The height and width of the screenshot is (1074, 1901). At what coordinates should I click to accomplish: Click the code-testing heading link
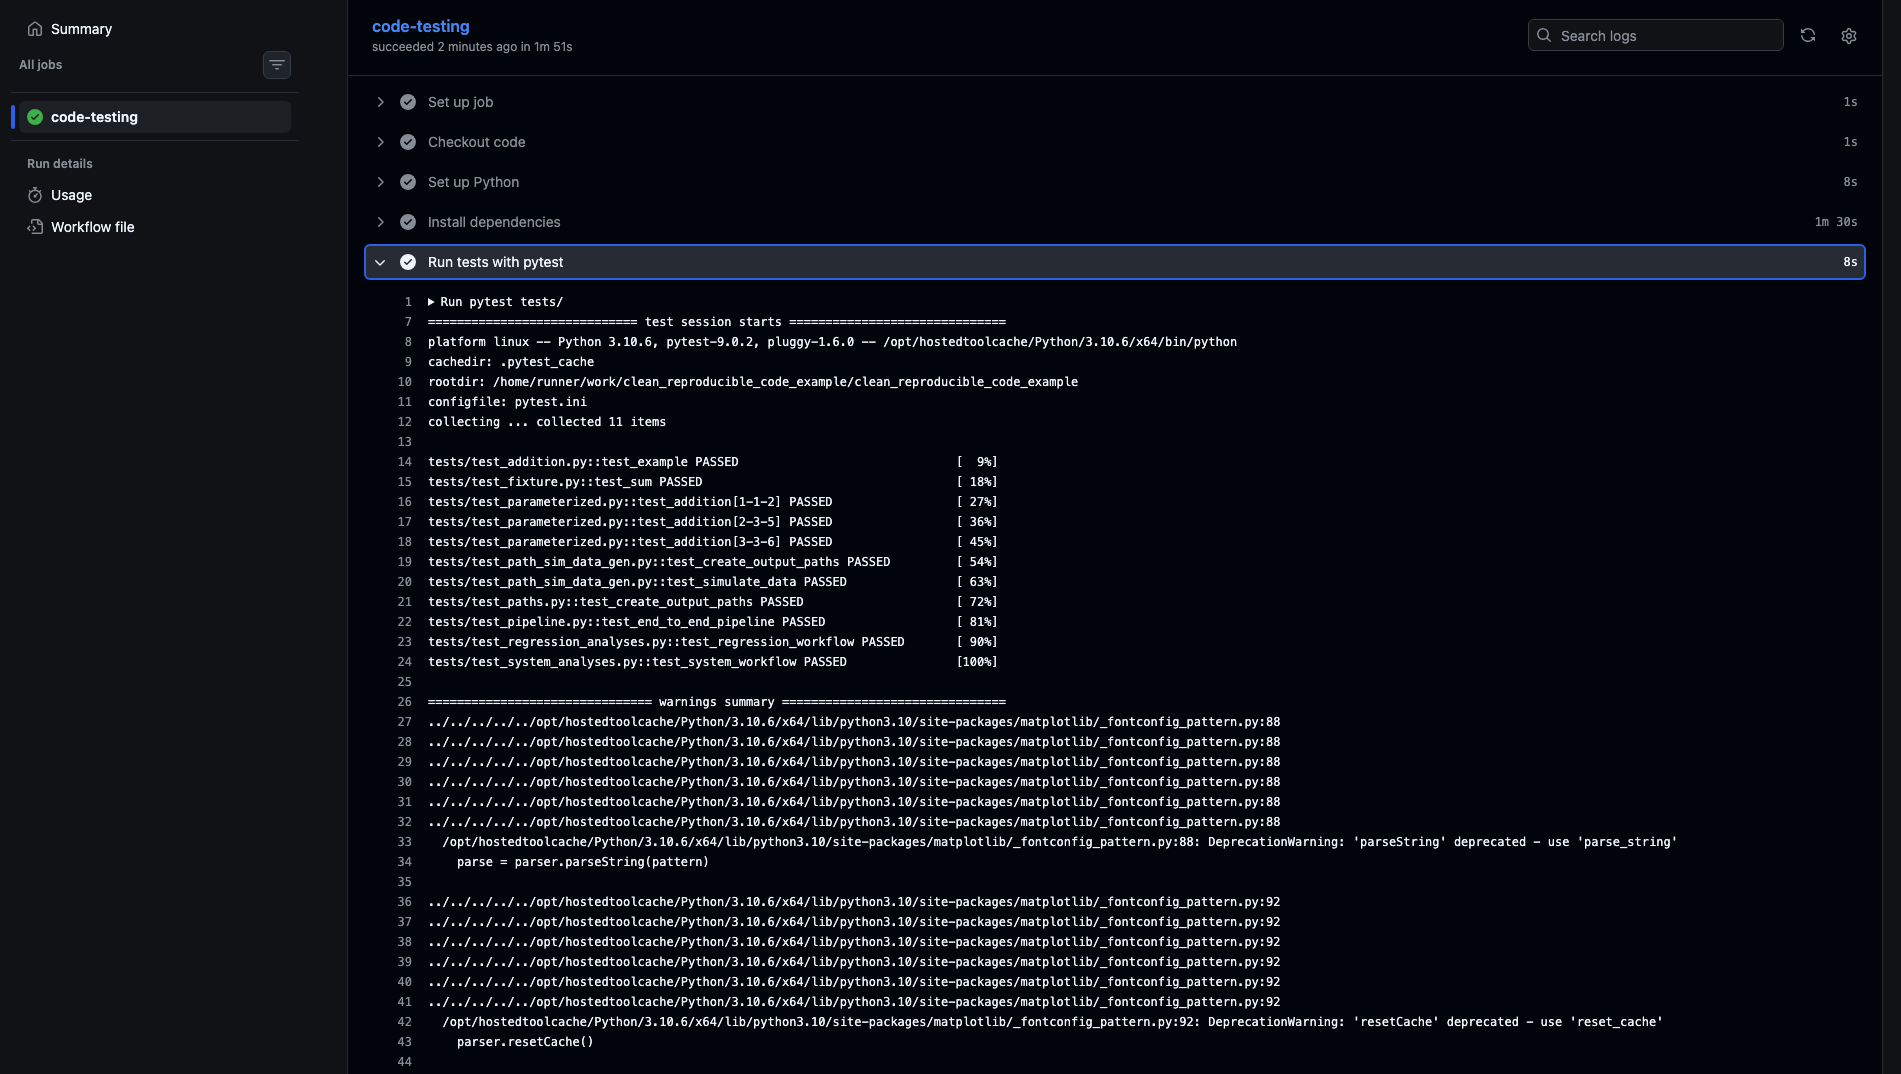pos(420,26)
